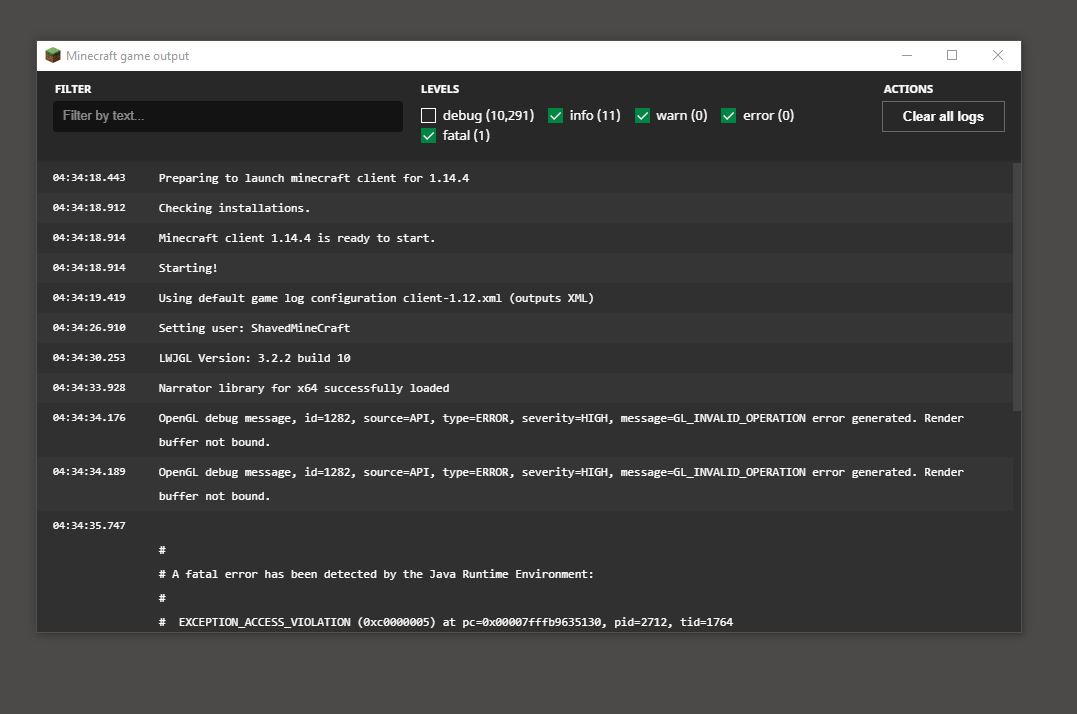Minimize the Minecraft game output window
The width and height of the screenshot is (1077, 714).
[906, 56]
